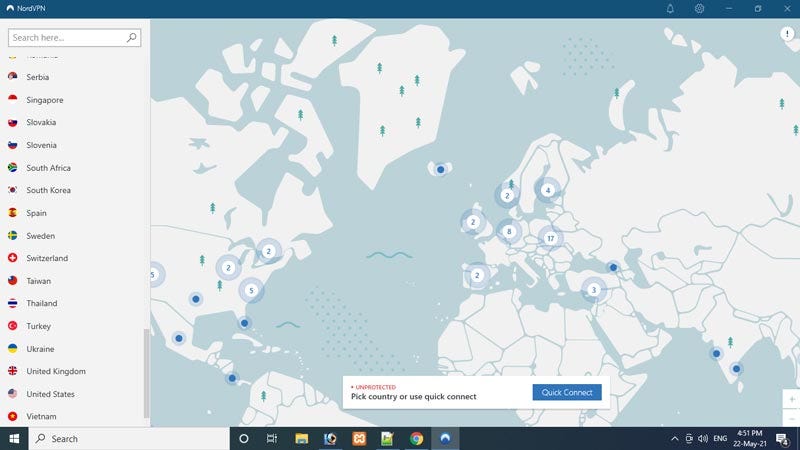Click the NordVPN taskbar icon
Image resolution: width=800 pixels, height=450 pixels.
(x=445, y=438)
